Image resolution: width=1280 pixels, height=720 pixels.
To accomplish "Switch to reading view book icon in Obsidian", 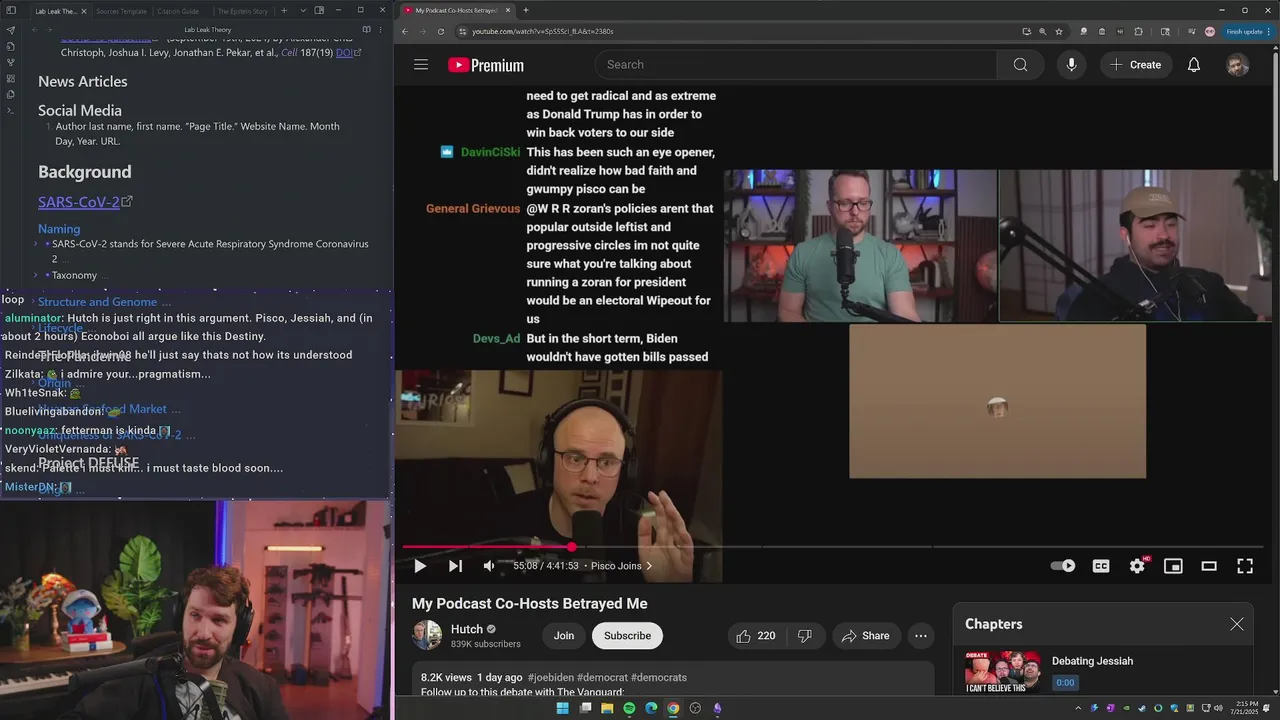I will (x=366, y=30).
